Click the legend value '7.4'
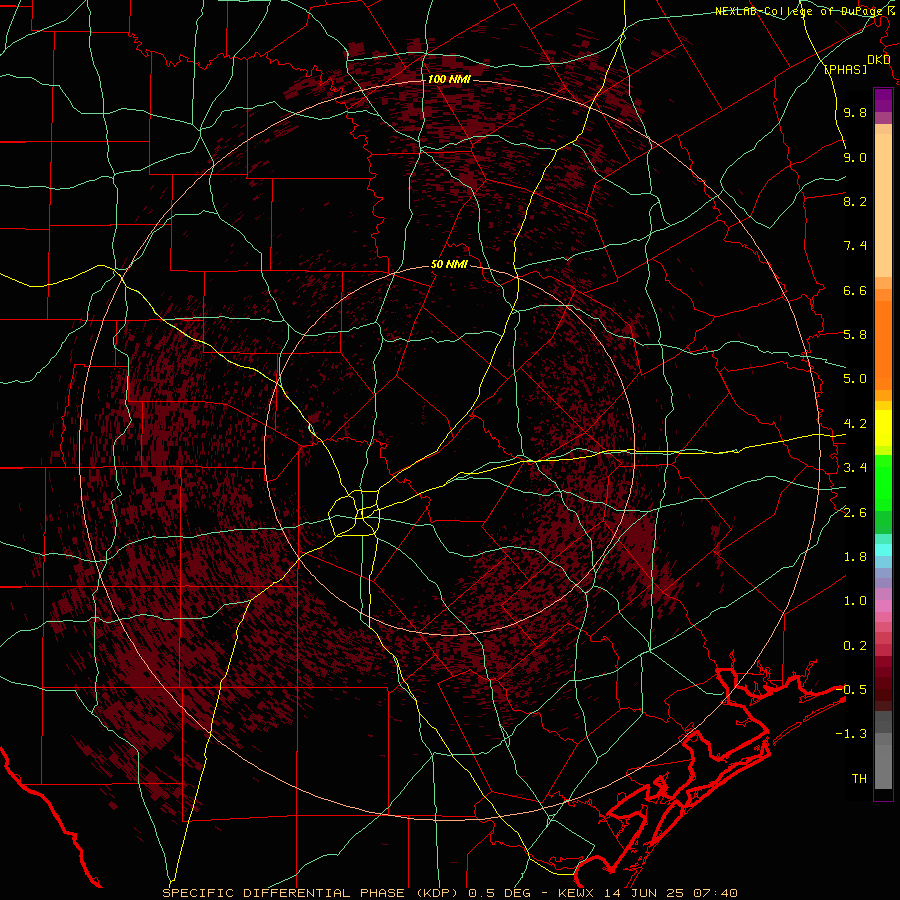The height and width of the screenshot is (900, 900). (855, 246)
